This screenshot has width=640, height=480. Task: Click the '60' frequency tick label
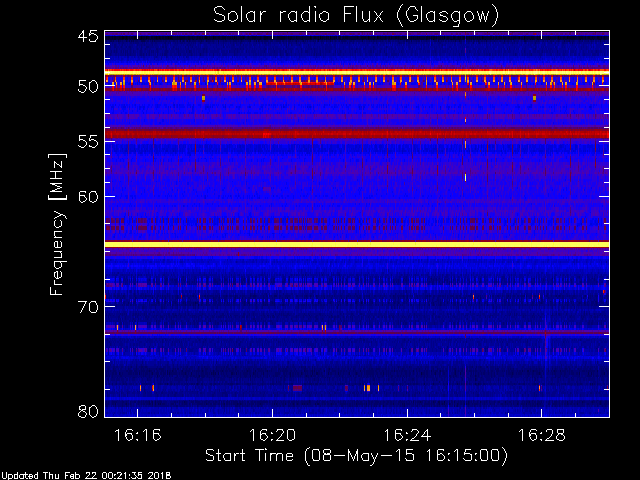(88, 197)
